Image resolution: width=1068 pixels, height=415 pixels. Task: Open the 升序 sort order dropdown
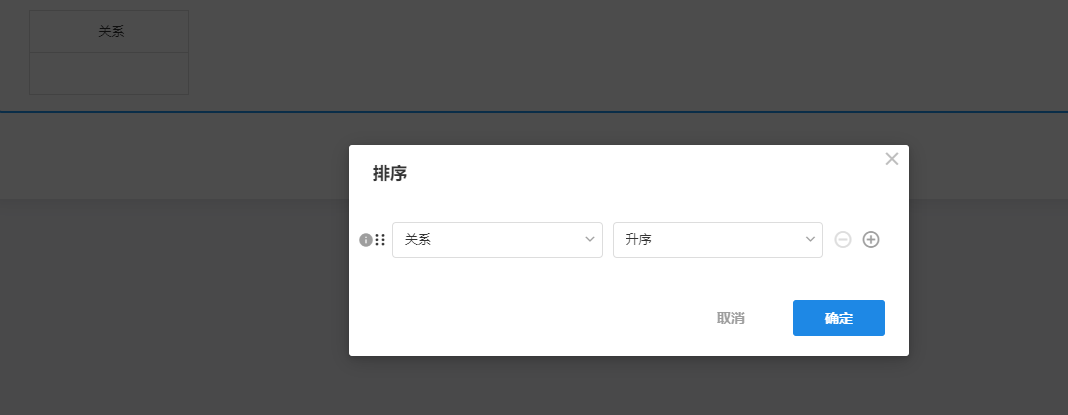(x=717, y=240)
